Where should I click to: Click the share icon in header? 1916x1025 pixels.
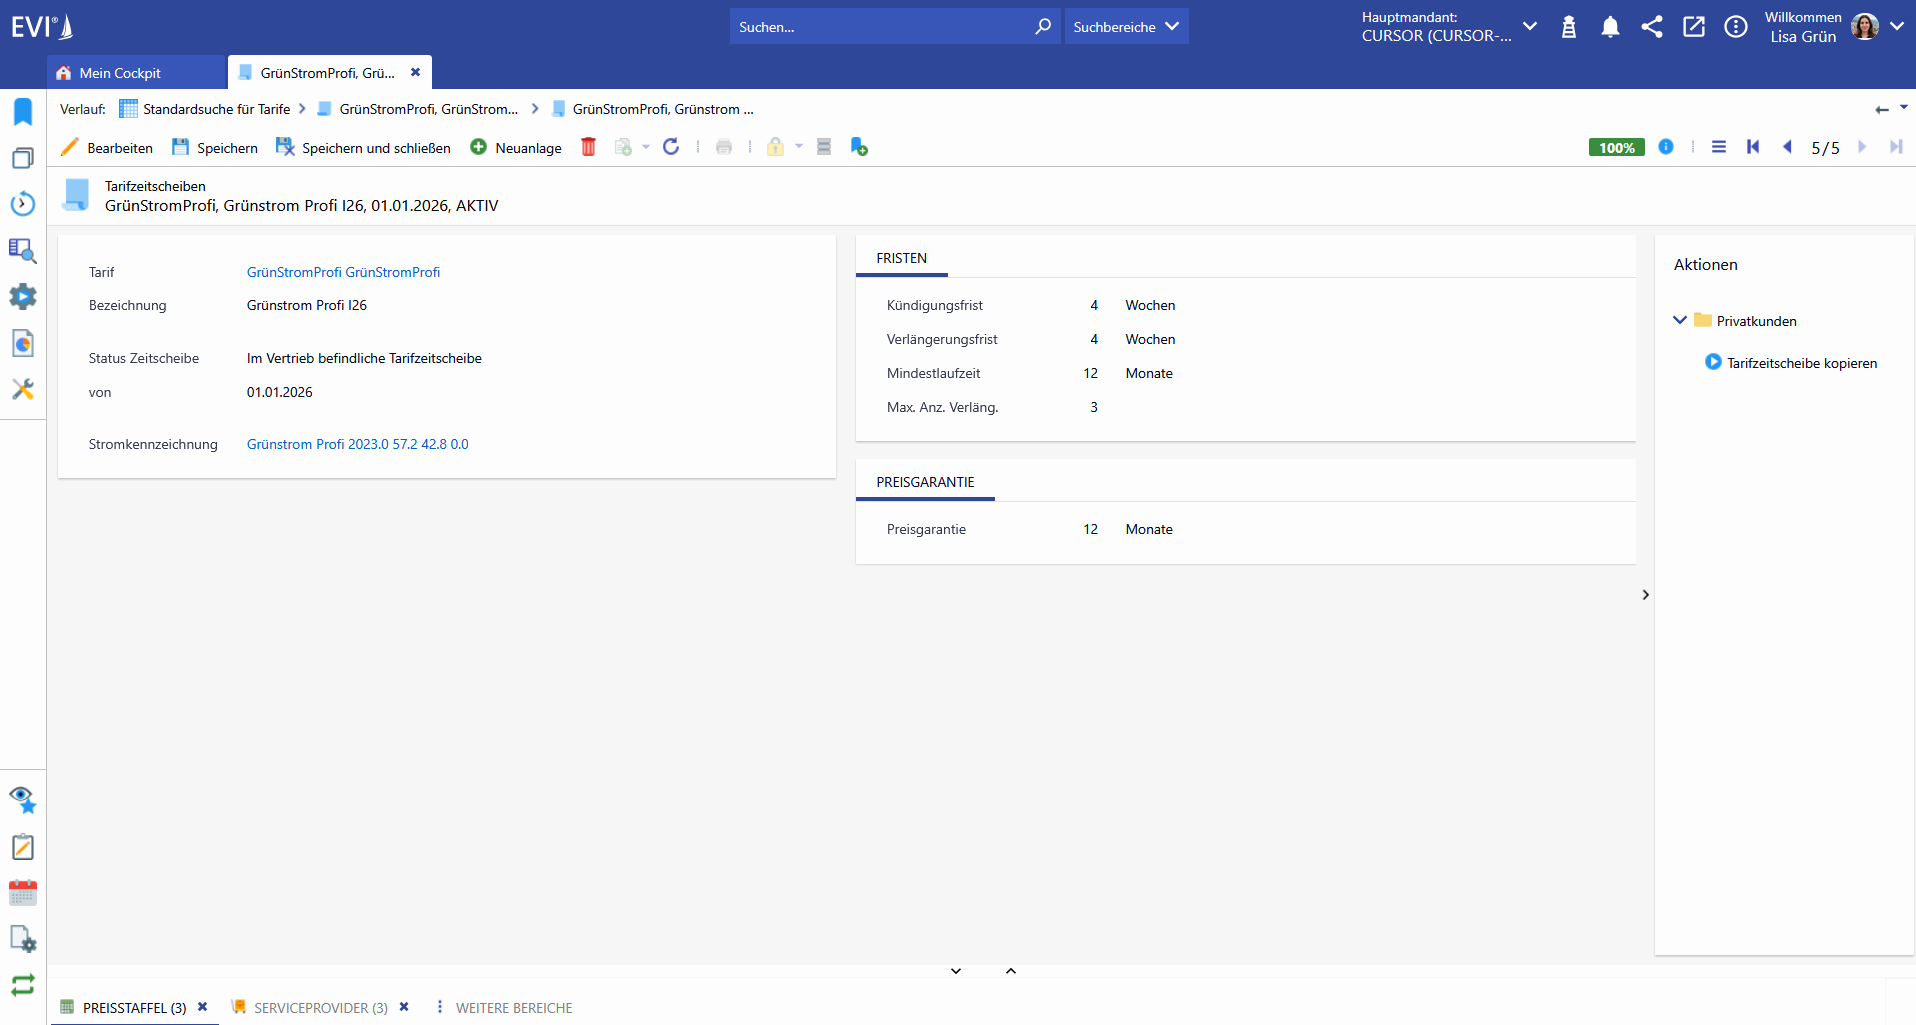[x=1652, y=27]
